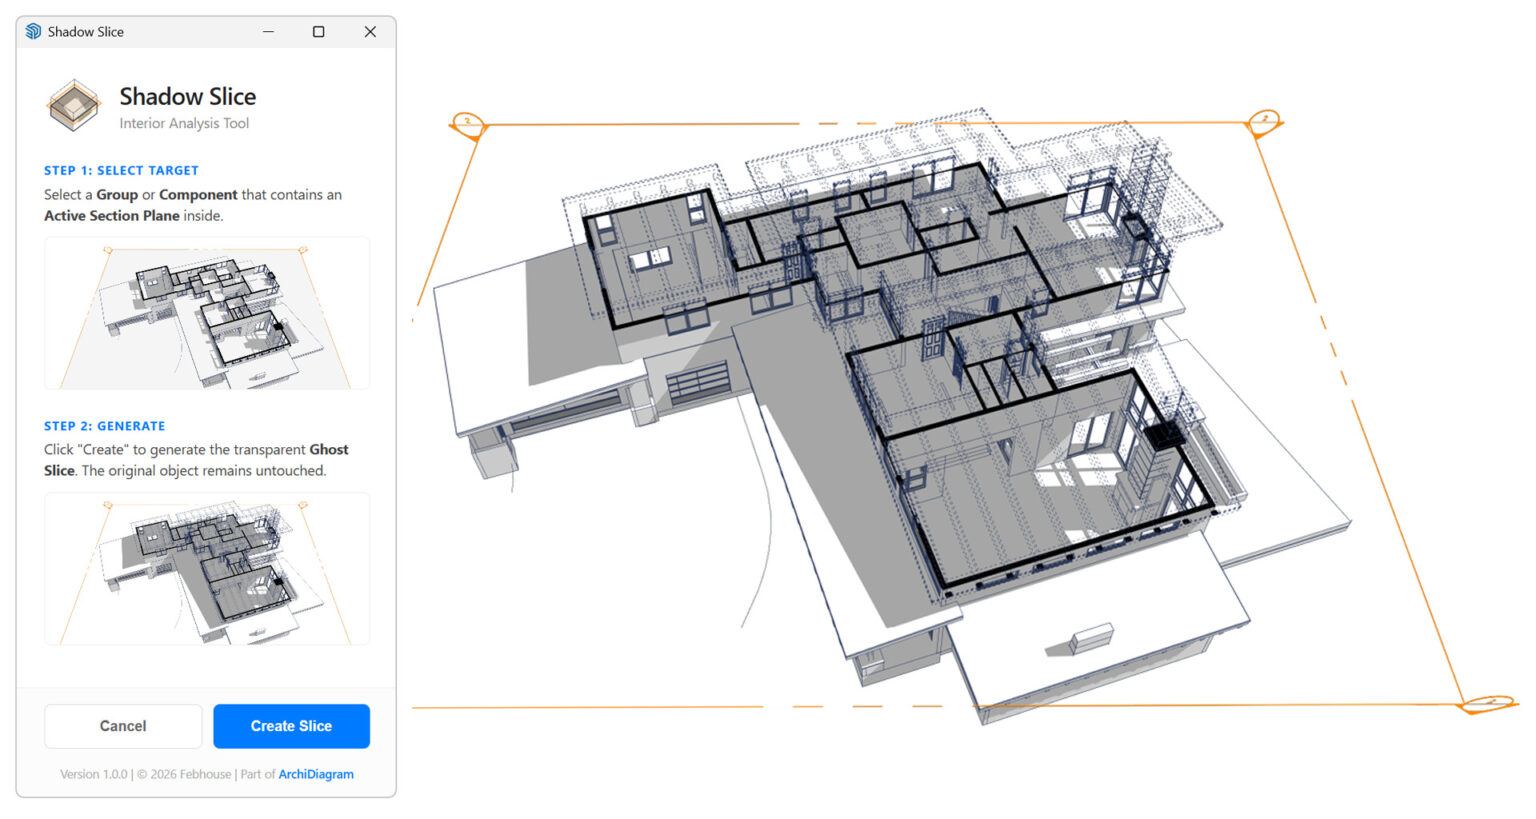
Task: Select the top-left section plane corner marker
Action: (468, 124)
